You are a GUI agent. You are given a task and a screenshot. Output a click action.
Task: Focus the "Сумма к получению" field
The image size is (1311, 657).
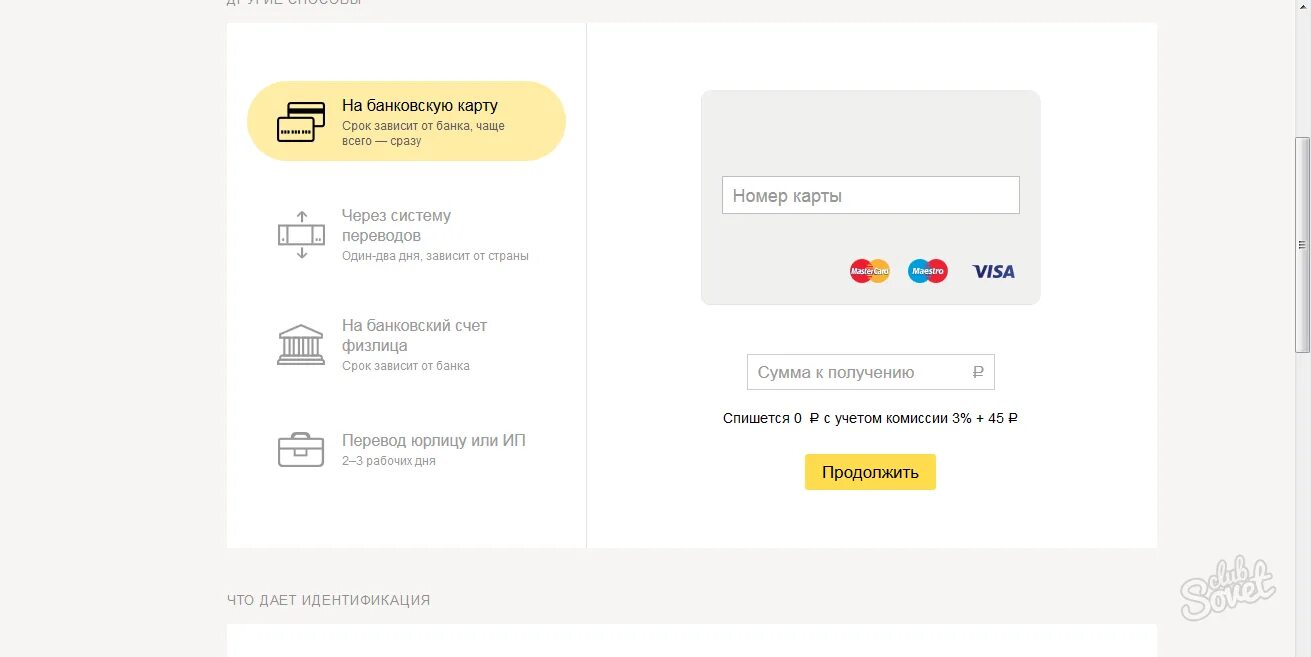[871, 372]
